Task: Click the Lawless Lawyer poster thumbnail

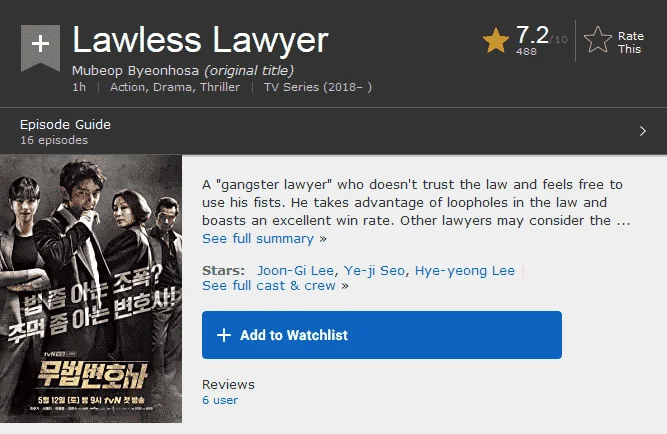Action: coord(91,289)
